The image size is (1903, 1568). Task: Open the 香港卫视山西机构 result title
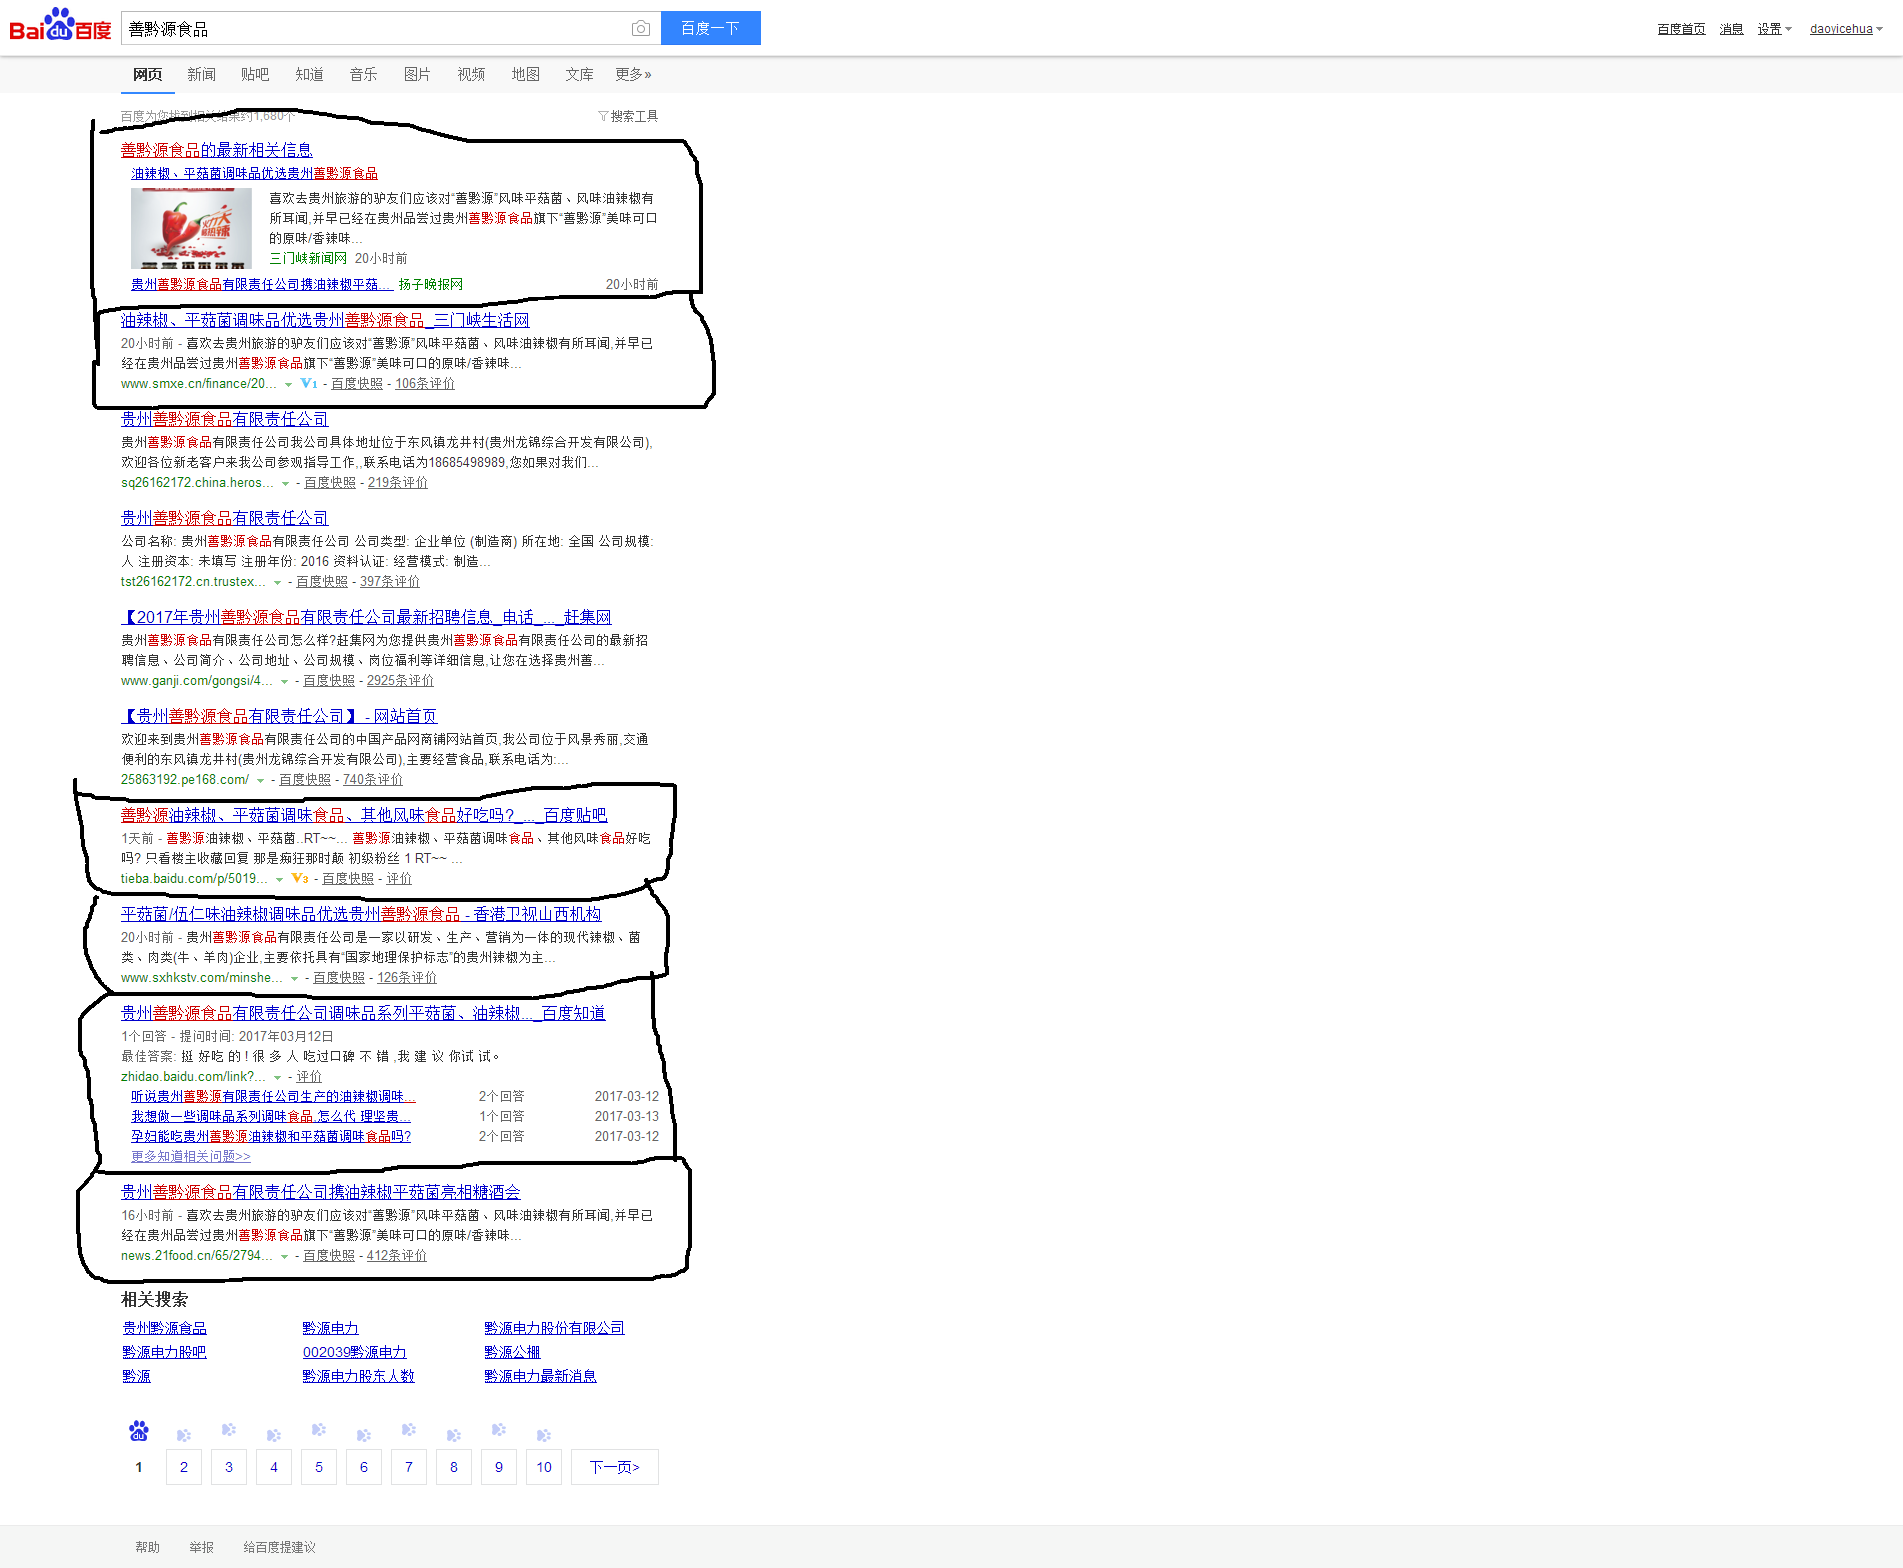pyautogui.click(x=361, y=914)
